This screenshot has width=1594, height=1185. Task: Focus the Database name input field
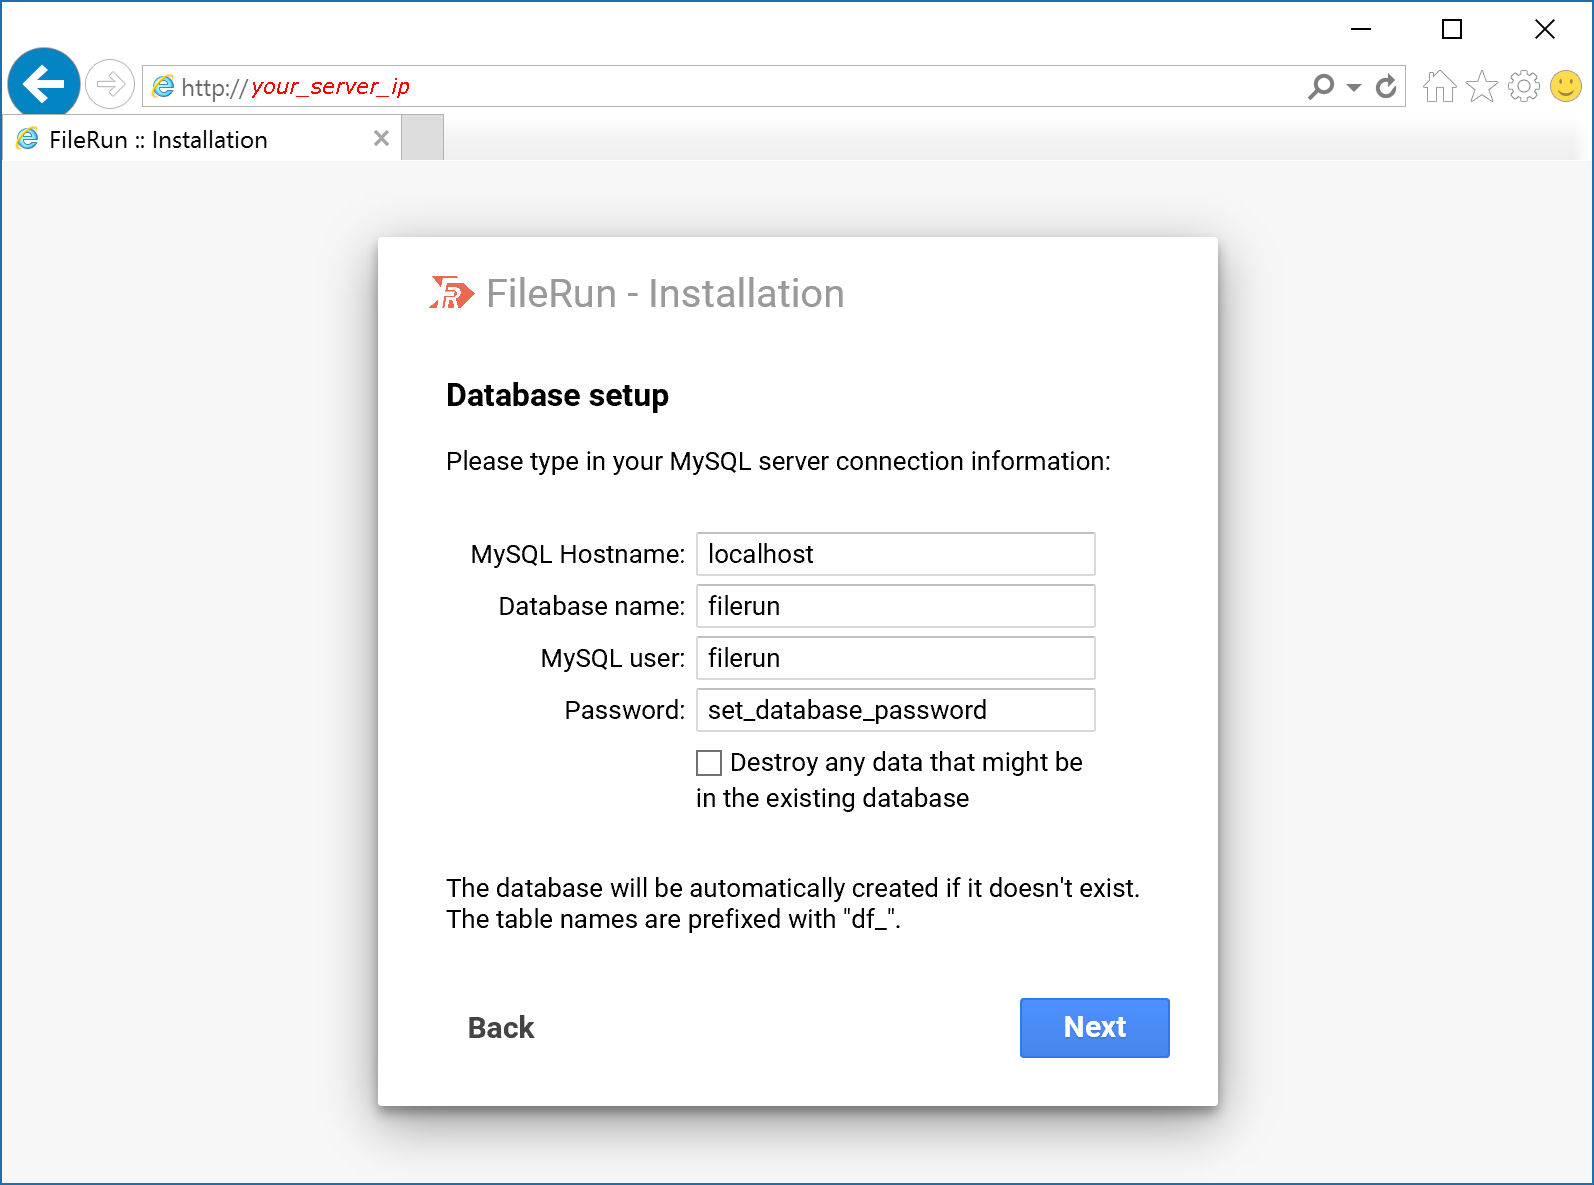click(895, 606)
